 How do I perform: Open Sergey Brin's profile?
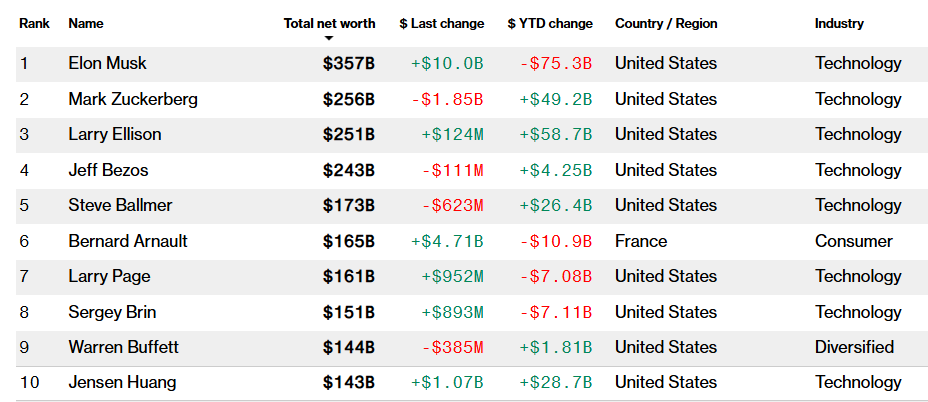pos(110,312)
